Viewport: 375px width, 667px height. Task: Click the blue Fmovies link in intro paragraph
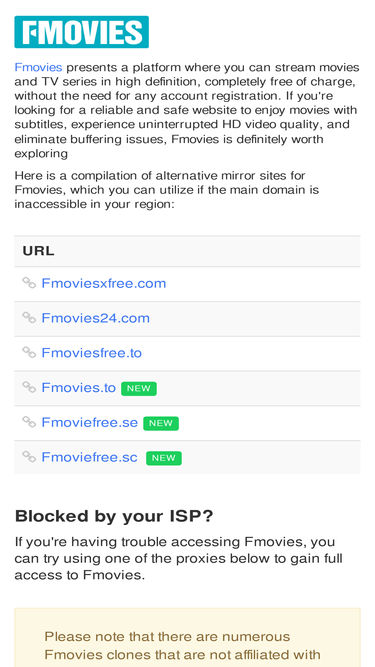(x=38, y=67)
